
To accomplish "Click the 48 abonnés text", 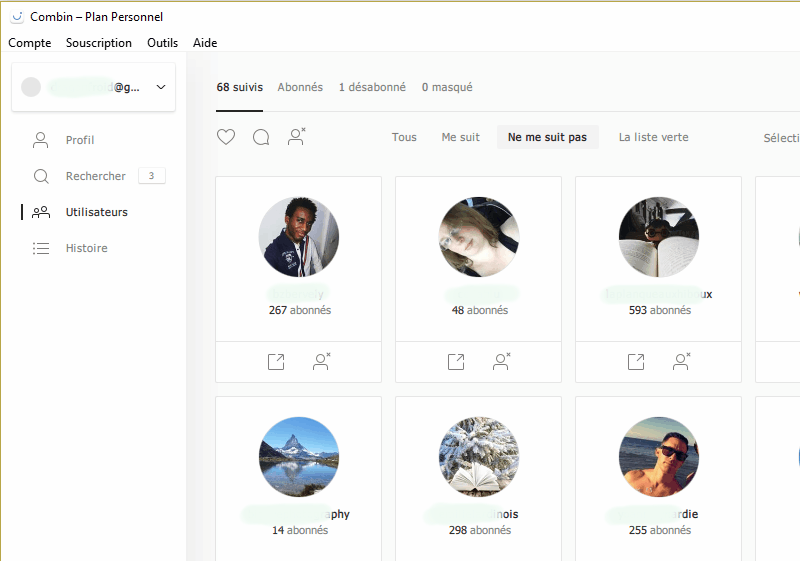I will point(480,310).
